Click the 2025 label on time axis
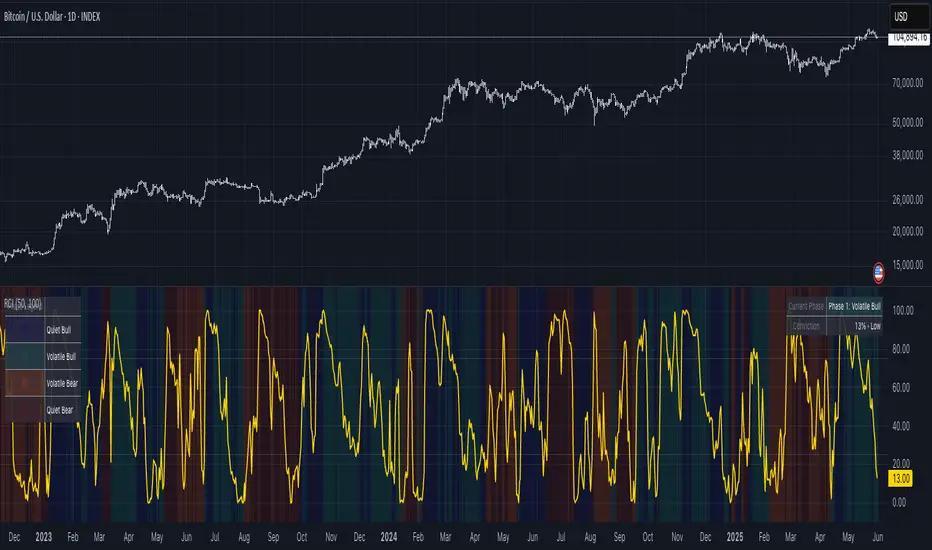 pos(735,537)
